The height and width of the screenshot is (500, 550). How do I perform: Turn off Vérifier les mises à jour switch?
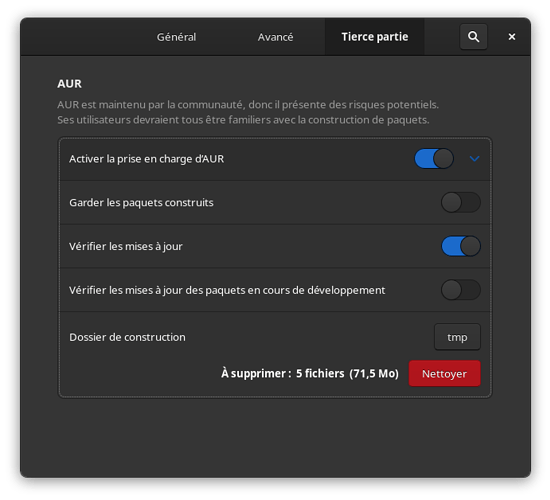461,246
